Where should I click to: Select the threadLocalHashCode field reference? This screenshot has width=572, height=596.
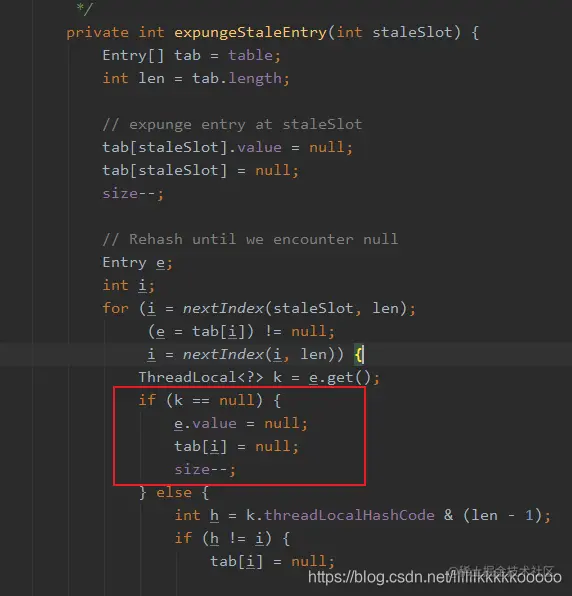[349, 515]
